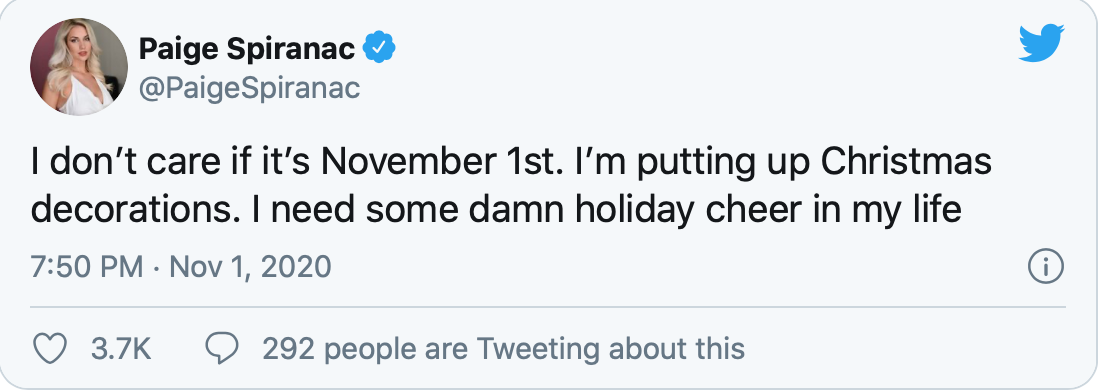The width and height of the screenshot is (1100, 392).
Task: Click the reply speech bubble icon
Action: tap(222, 349)
